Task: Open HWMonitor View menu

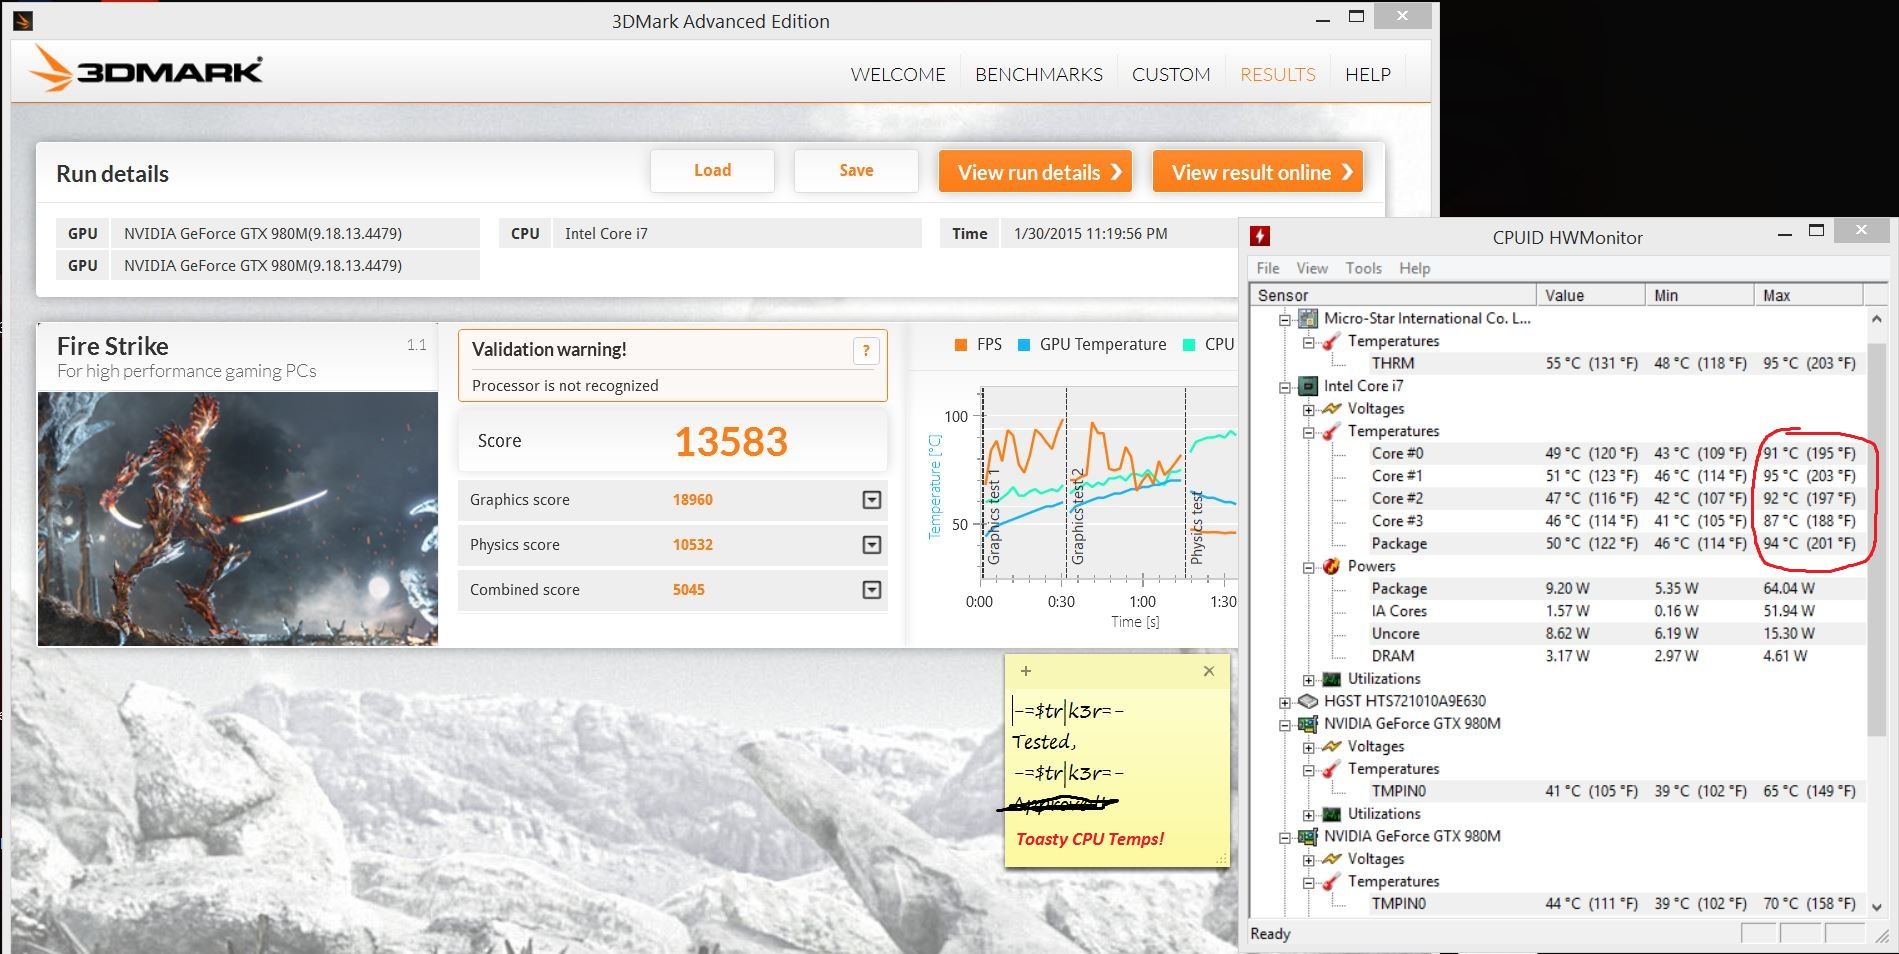Action: (1312, 268)
